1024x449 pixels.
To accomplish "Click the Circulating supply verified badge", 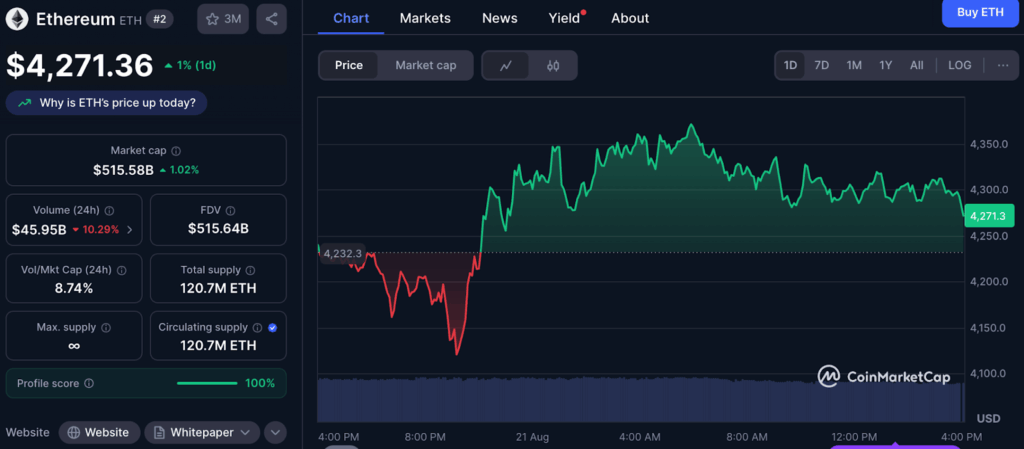I will coord(273,327).
